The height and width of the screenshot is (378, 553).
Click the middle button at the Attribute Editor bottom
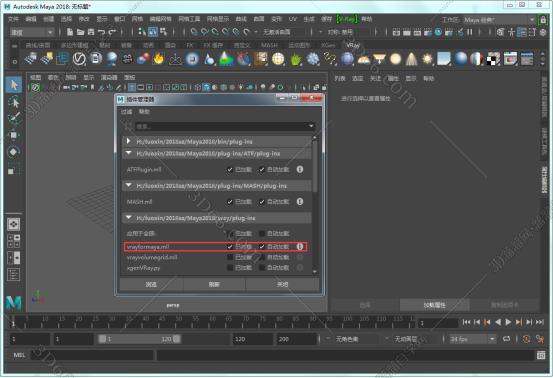[x=434, y=305]
